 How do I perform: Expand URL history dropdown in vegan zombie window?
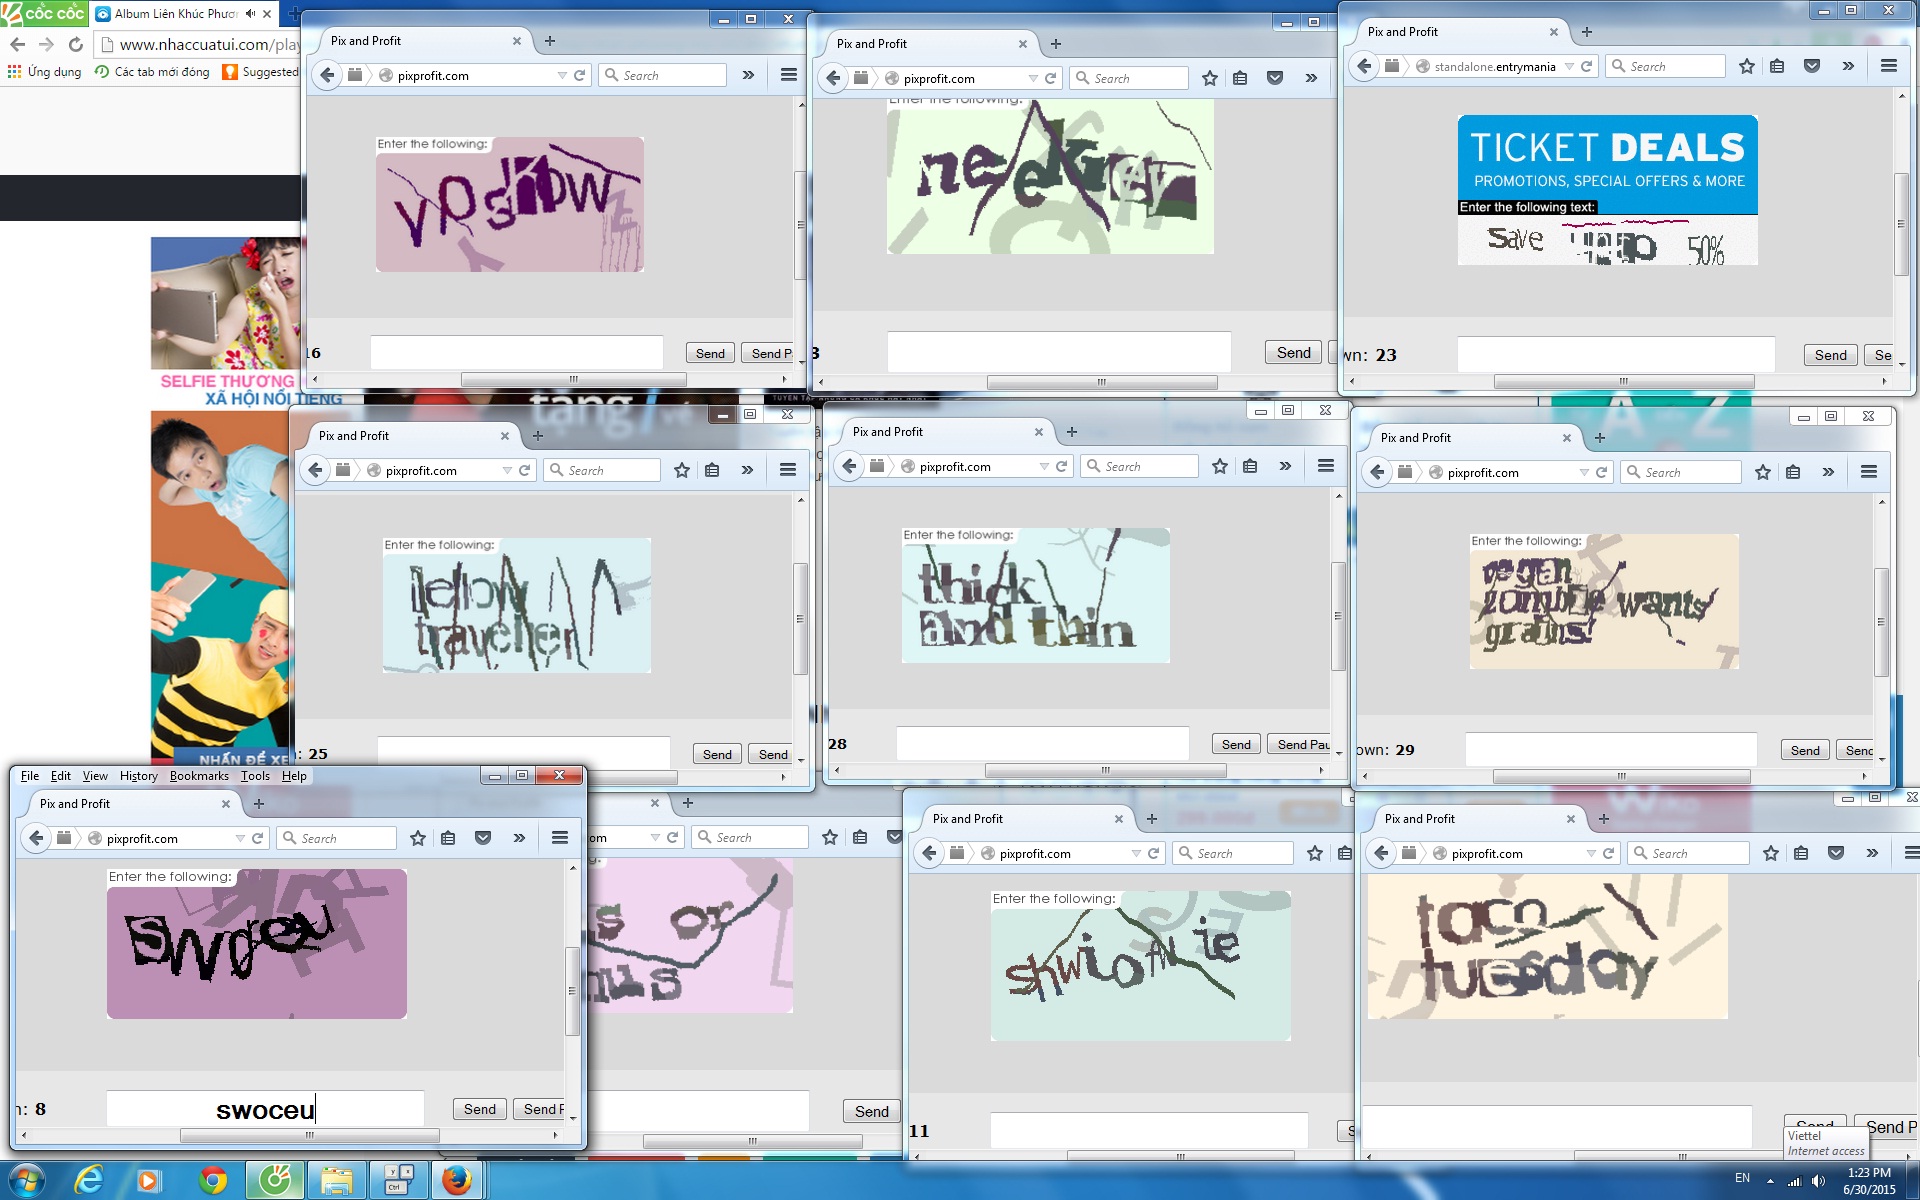1584,472
